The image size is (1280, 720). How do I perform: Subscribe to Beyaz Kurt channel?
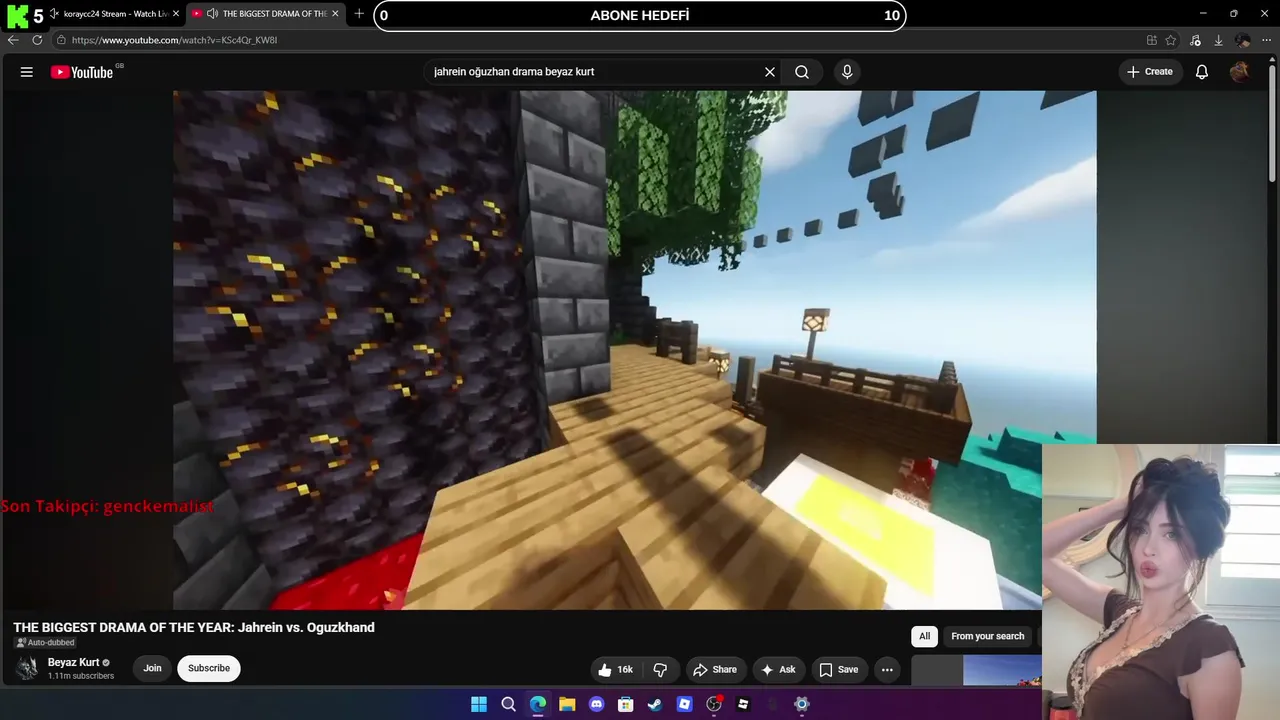pyautogui.click(x=209, y=668)
